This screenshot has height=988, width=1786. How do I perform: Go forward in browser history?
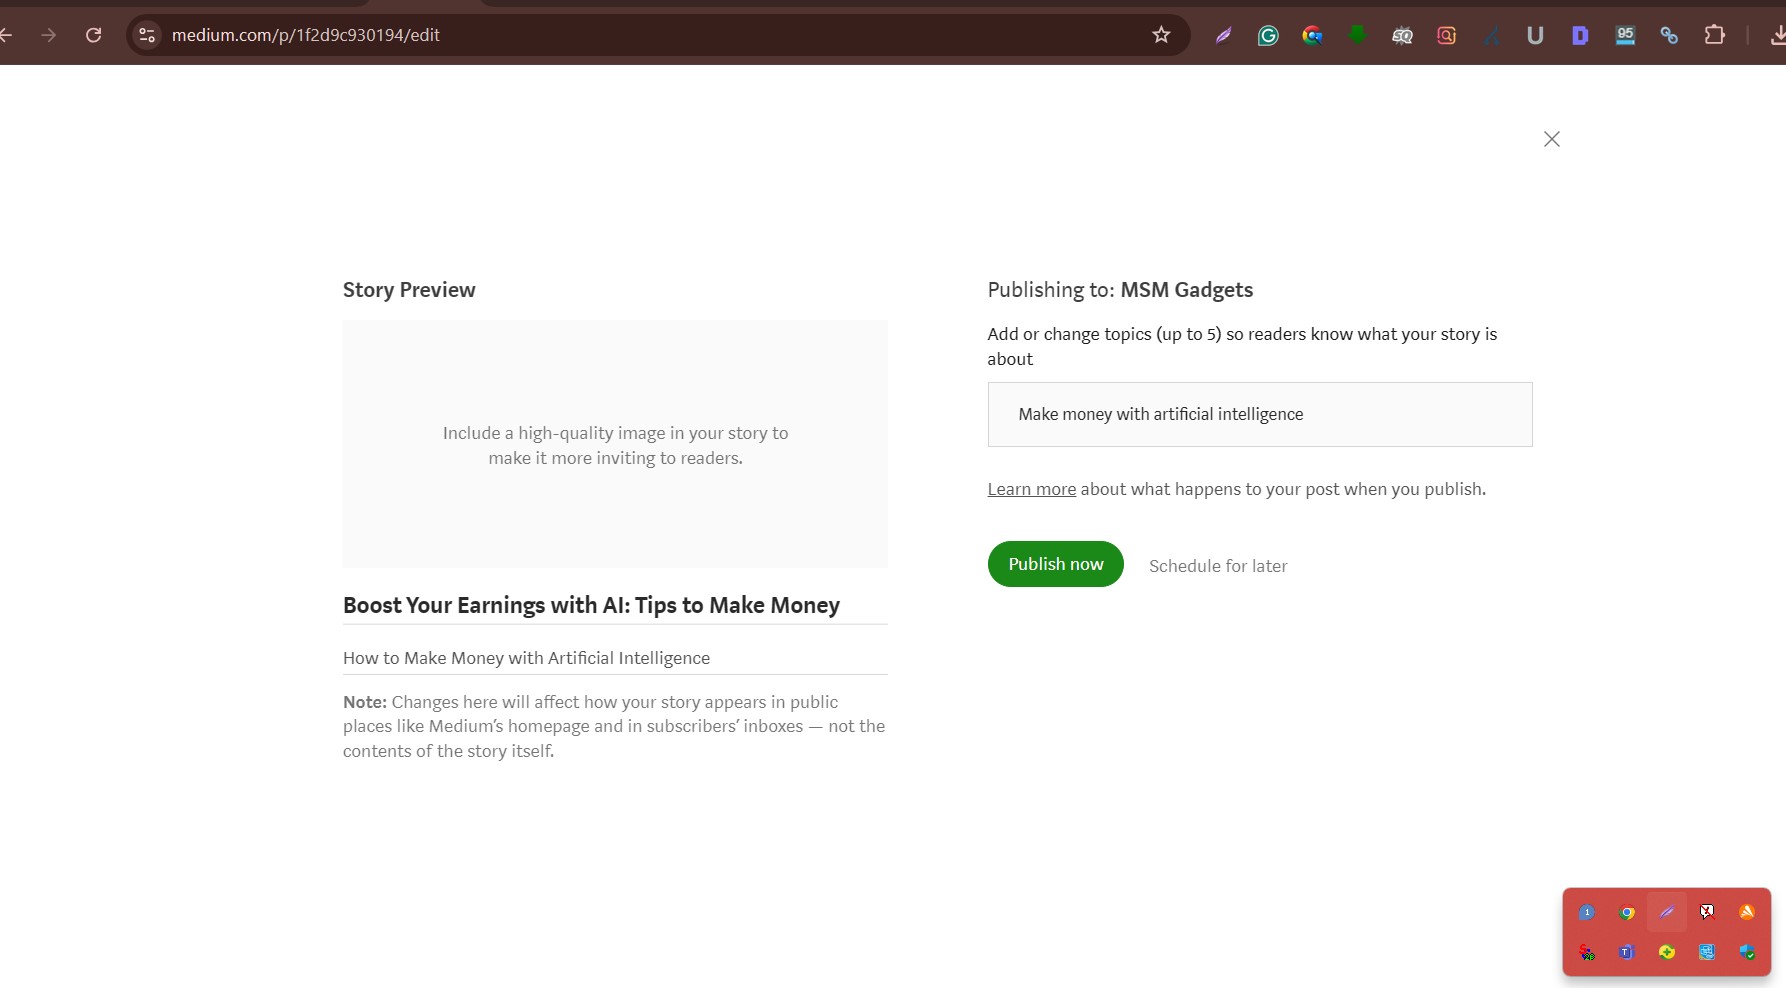click(48, 35)
